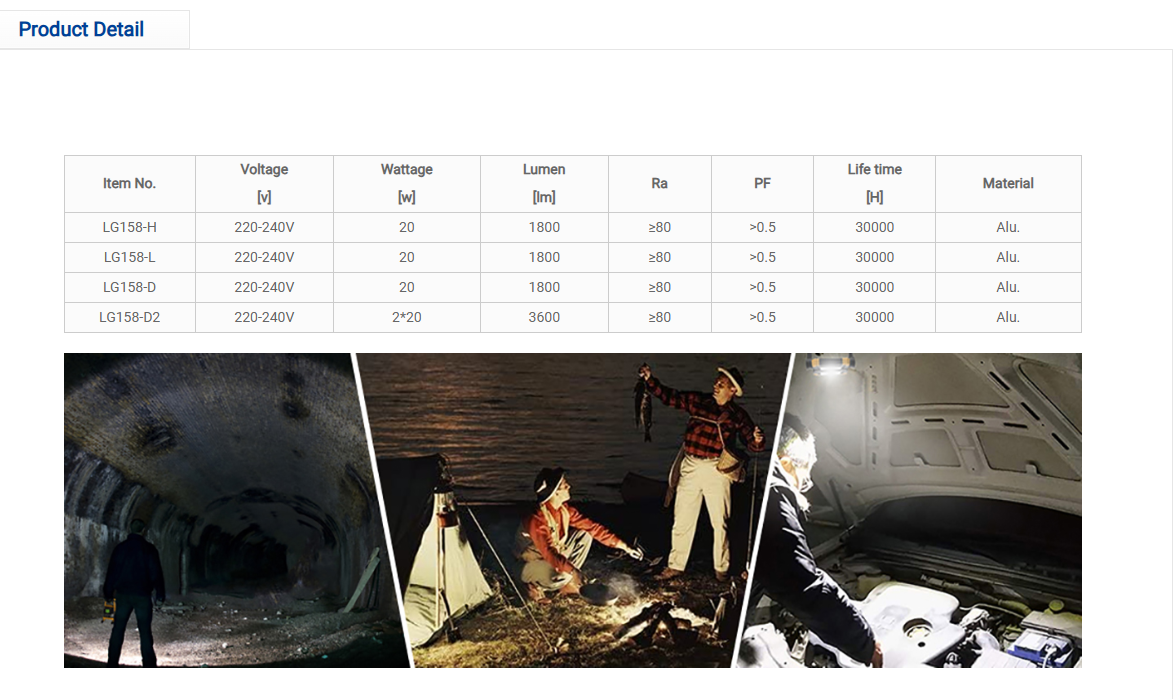Click the Alu. material for LG158-D
This screenshot has width=1174, height=699.
point(1008,287)
